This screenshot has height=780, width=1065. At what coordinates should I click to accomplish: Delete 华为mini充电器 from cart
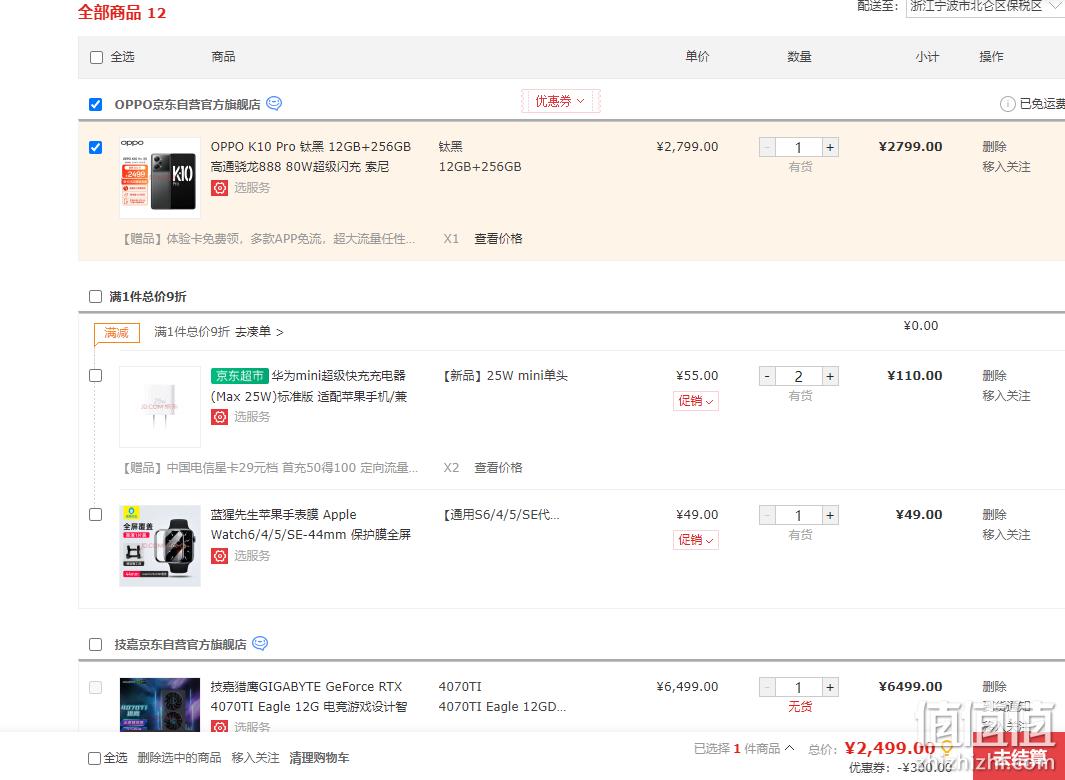(994, 376)
